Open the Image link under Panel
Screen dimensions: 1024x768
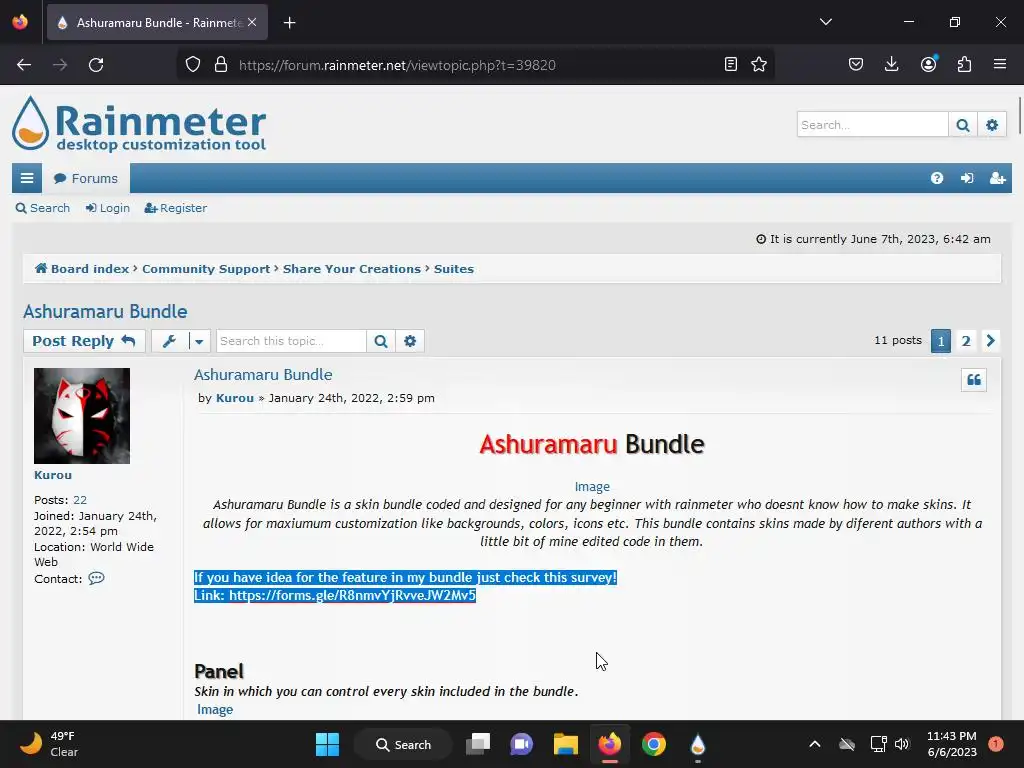215,710
